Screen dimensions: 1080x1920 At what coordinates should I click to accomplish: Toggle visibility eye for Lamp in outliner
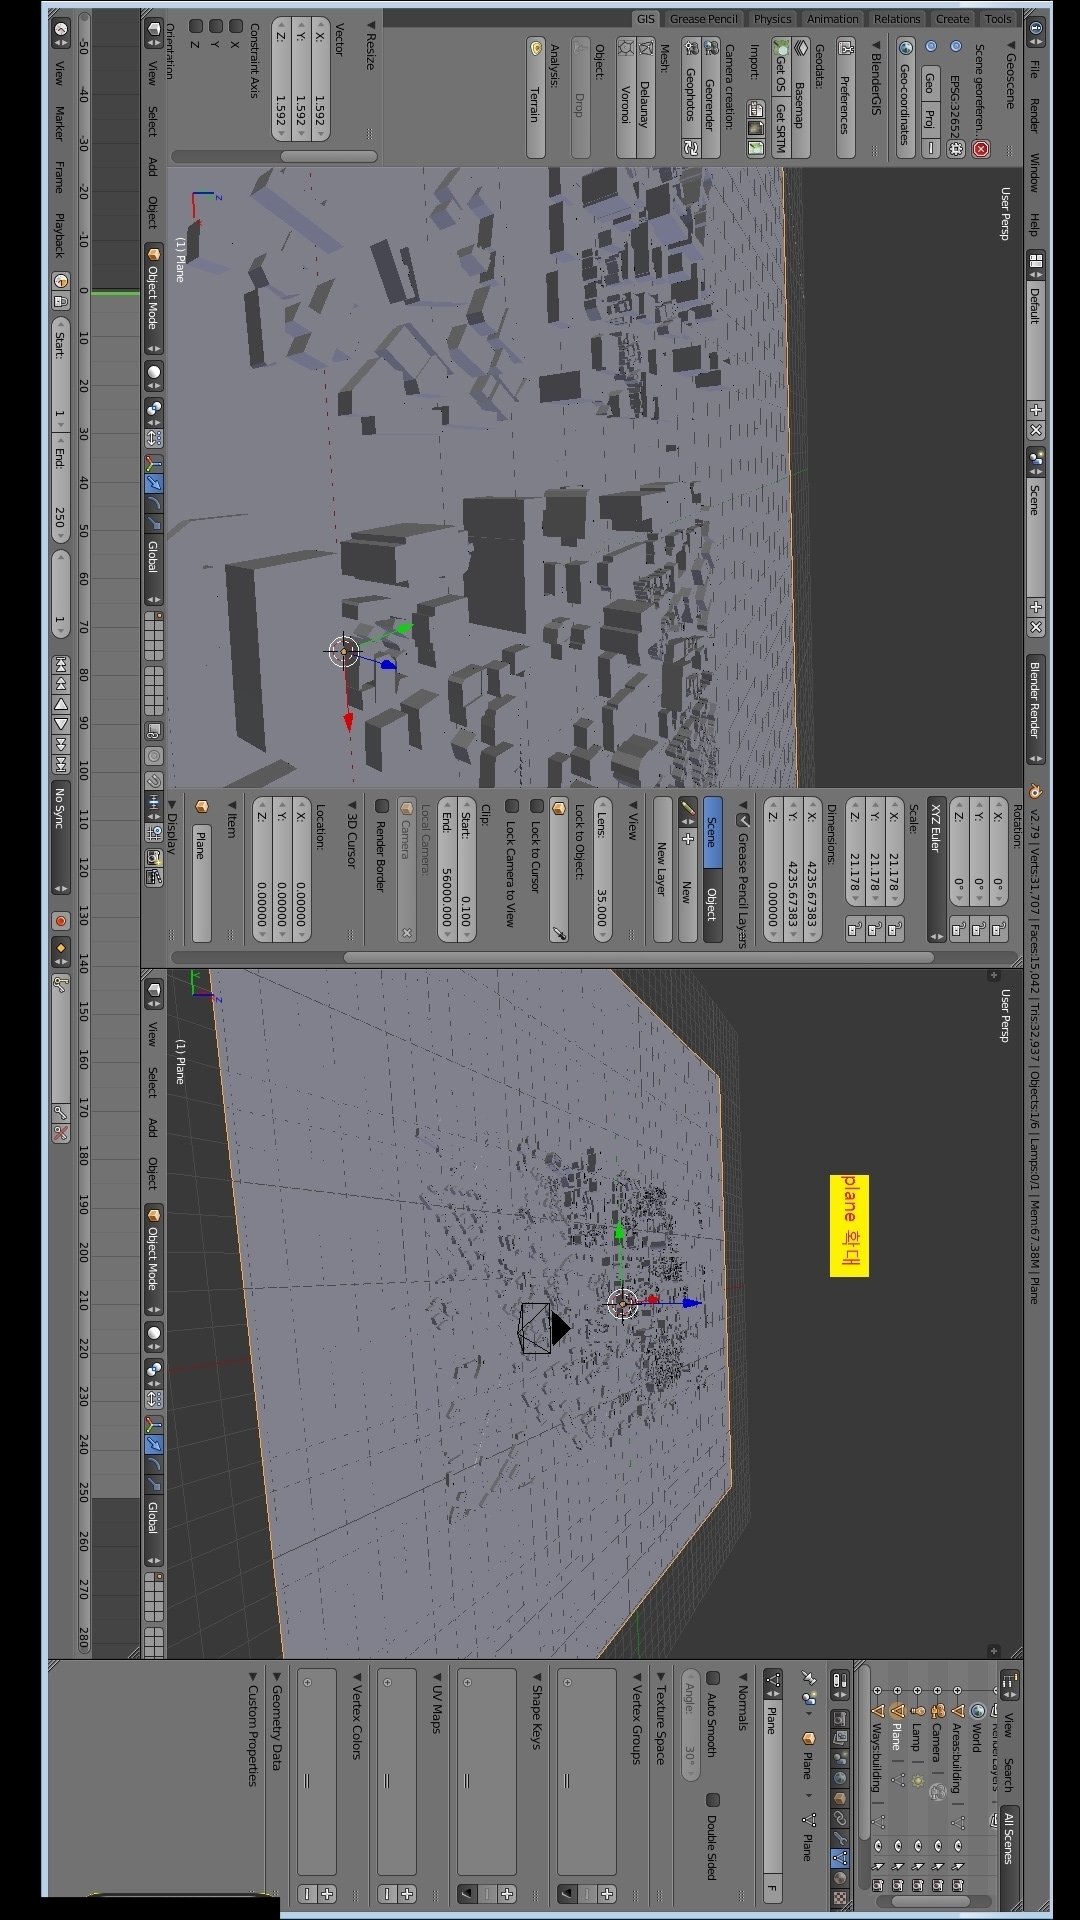pyautogui.click(x=917, y=1846)
